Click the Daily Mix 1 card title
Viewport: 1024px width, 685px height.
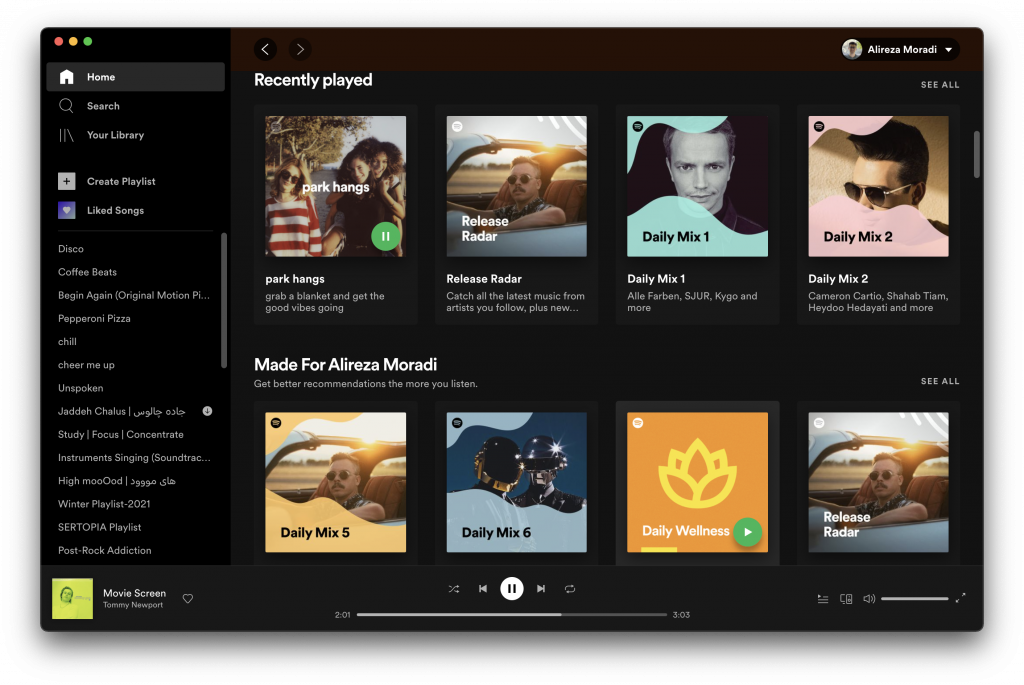pyautogui.click(x=656, y=279)
